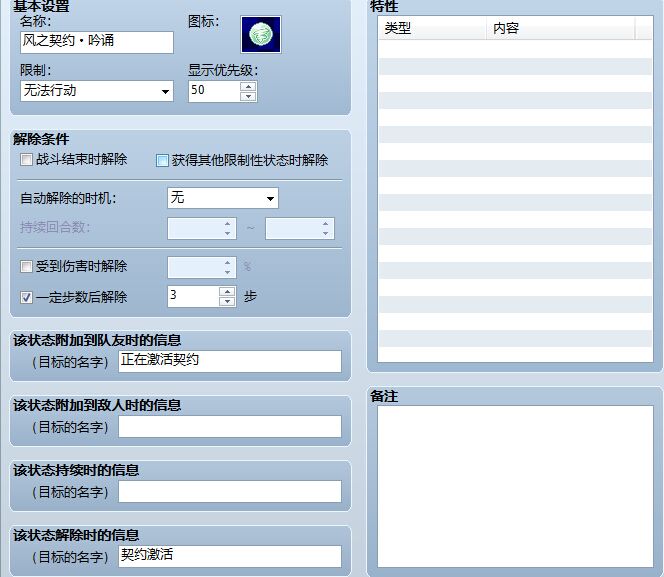Click the 内容 column header
Viewport: 664px width, 577px height.
coord(561,28)
